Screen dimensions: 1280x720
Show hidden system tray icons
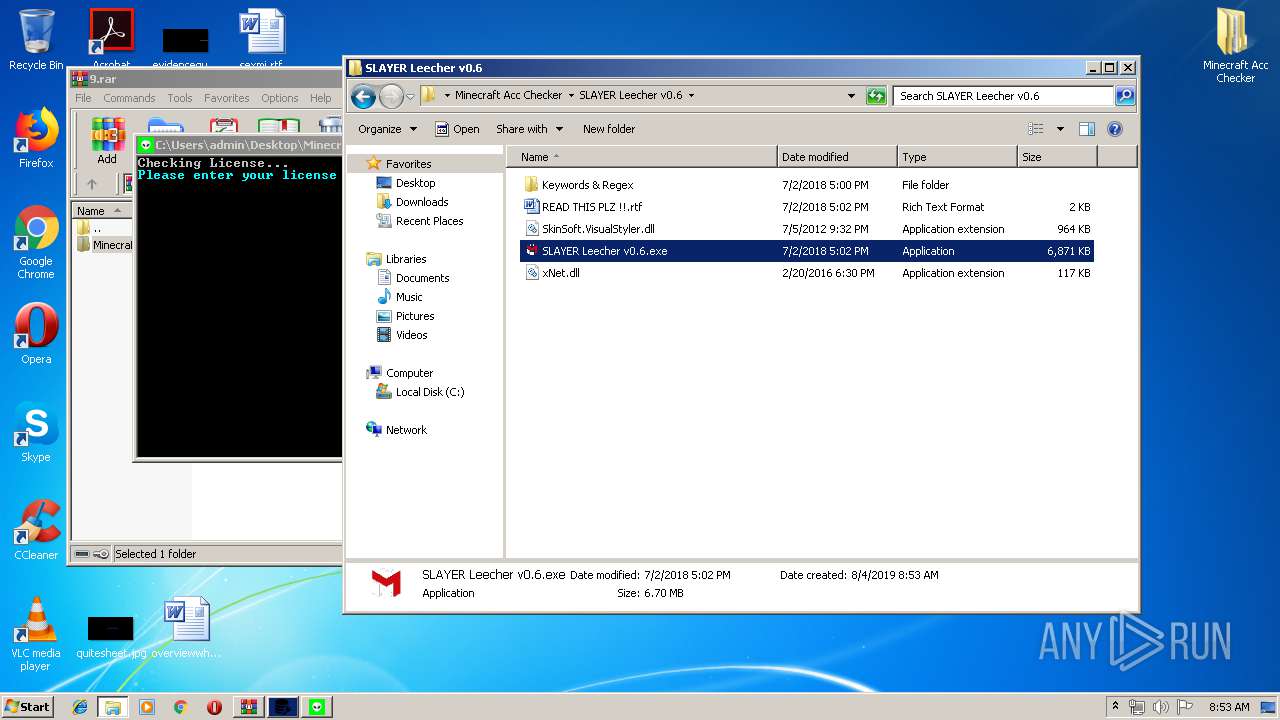click(x=1115, y=707)
